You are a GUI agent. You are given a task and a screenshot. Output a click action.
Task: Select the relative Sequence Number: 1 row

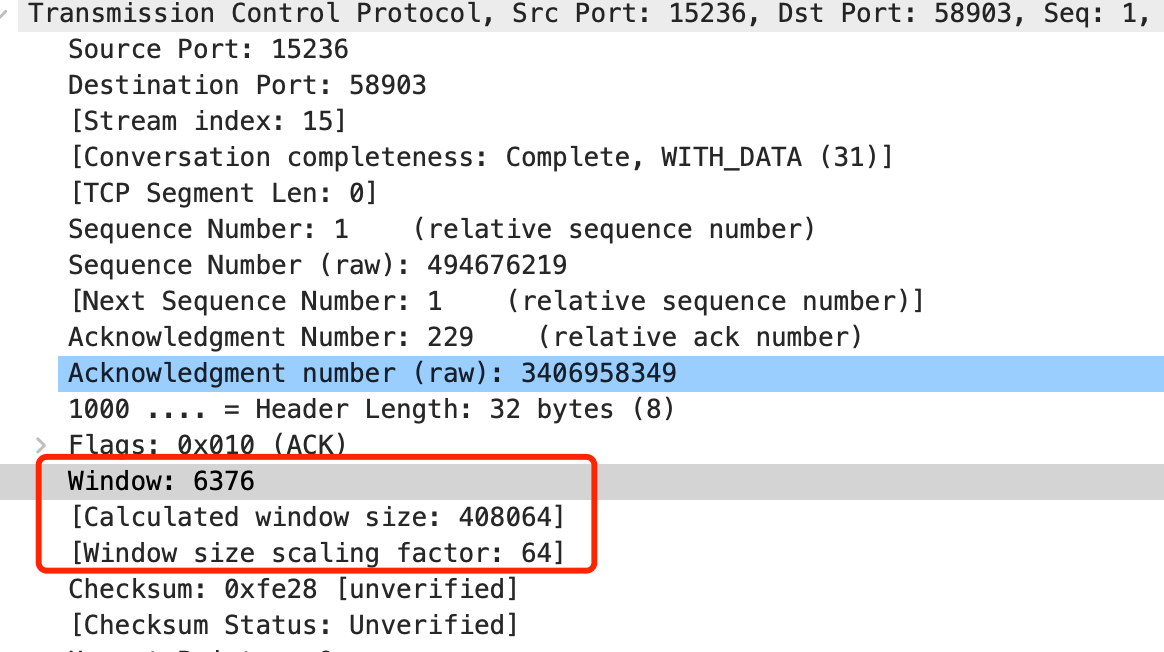pyautogui.click(x=441, y=229)
